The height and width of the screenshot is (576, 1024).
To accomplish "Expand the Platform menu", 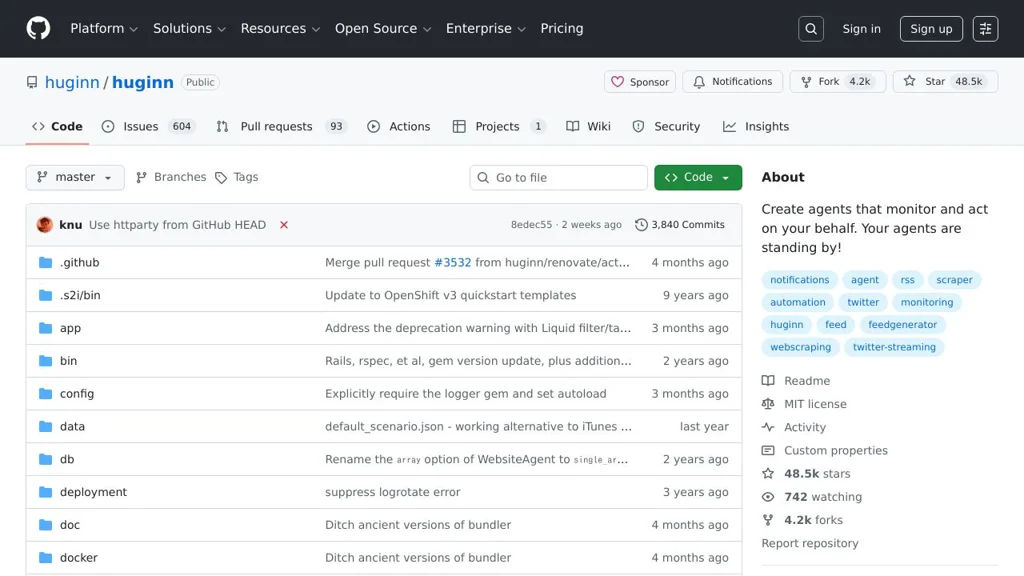I will tap(104, 29).
